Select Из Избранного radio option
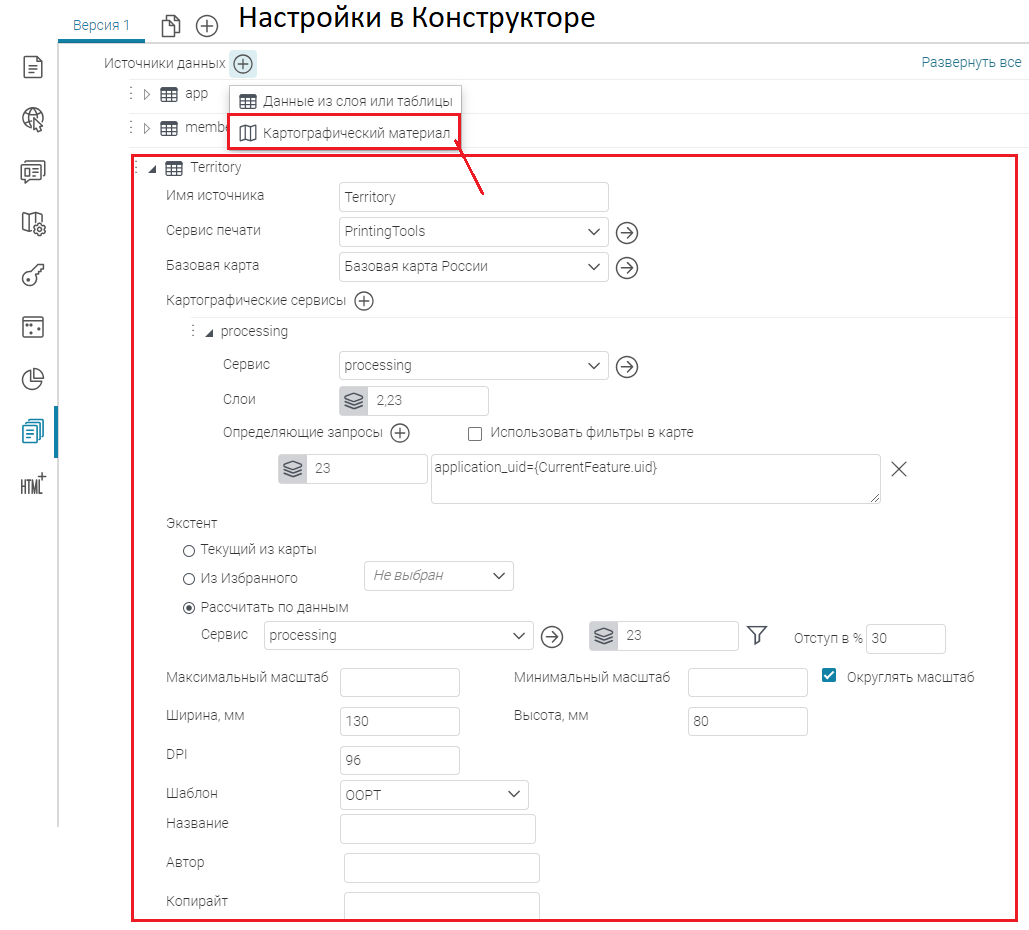This screenshot has width=1029, height=930. pyautogui.click(x=189, y=578)
